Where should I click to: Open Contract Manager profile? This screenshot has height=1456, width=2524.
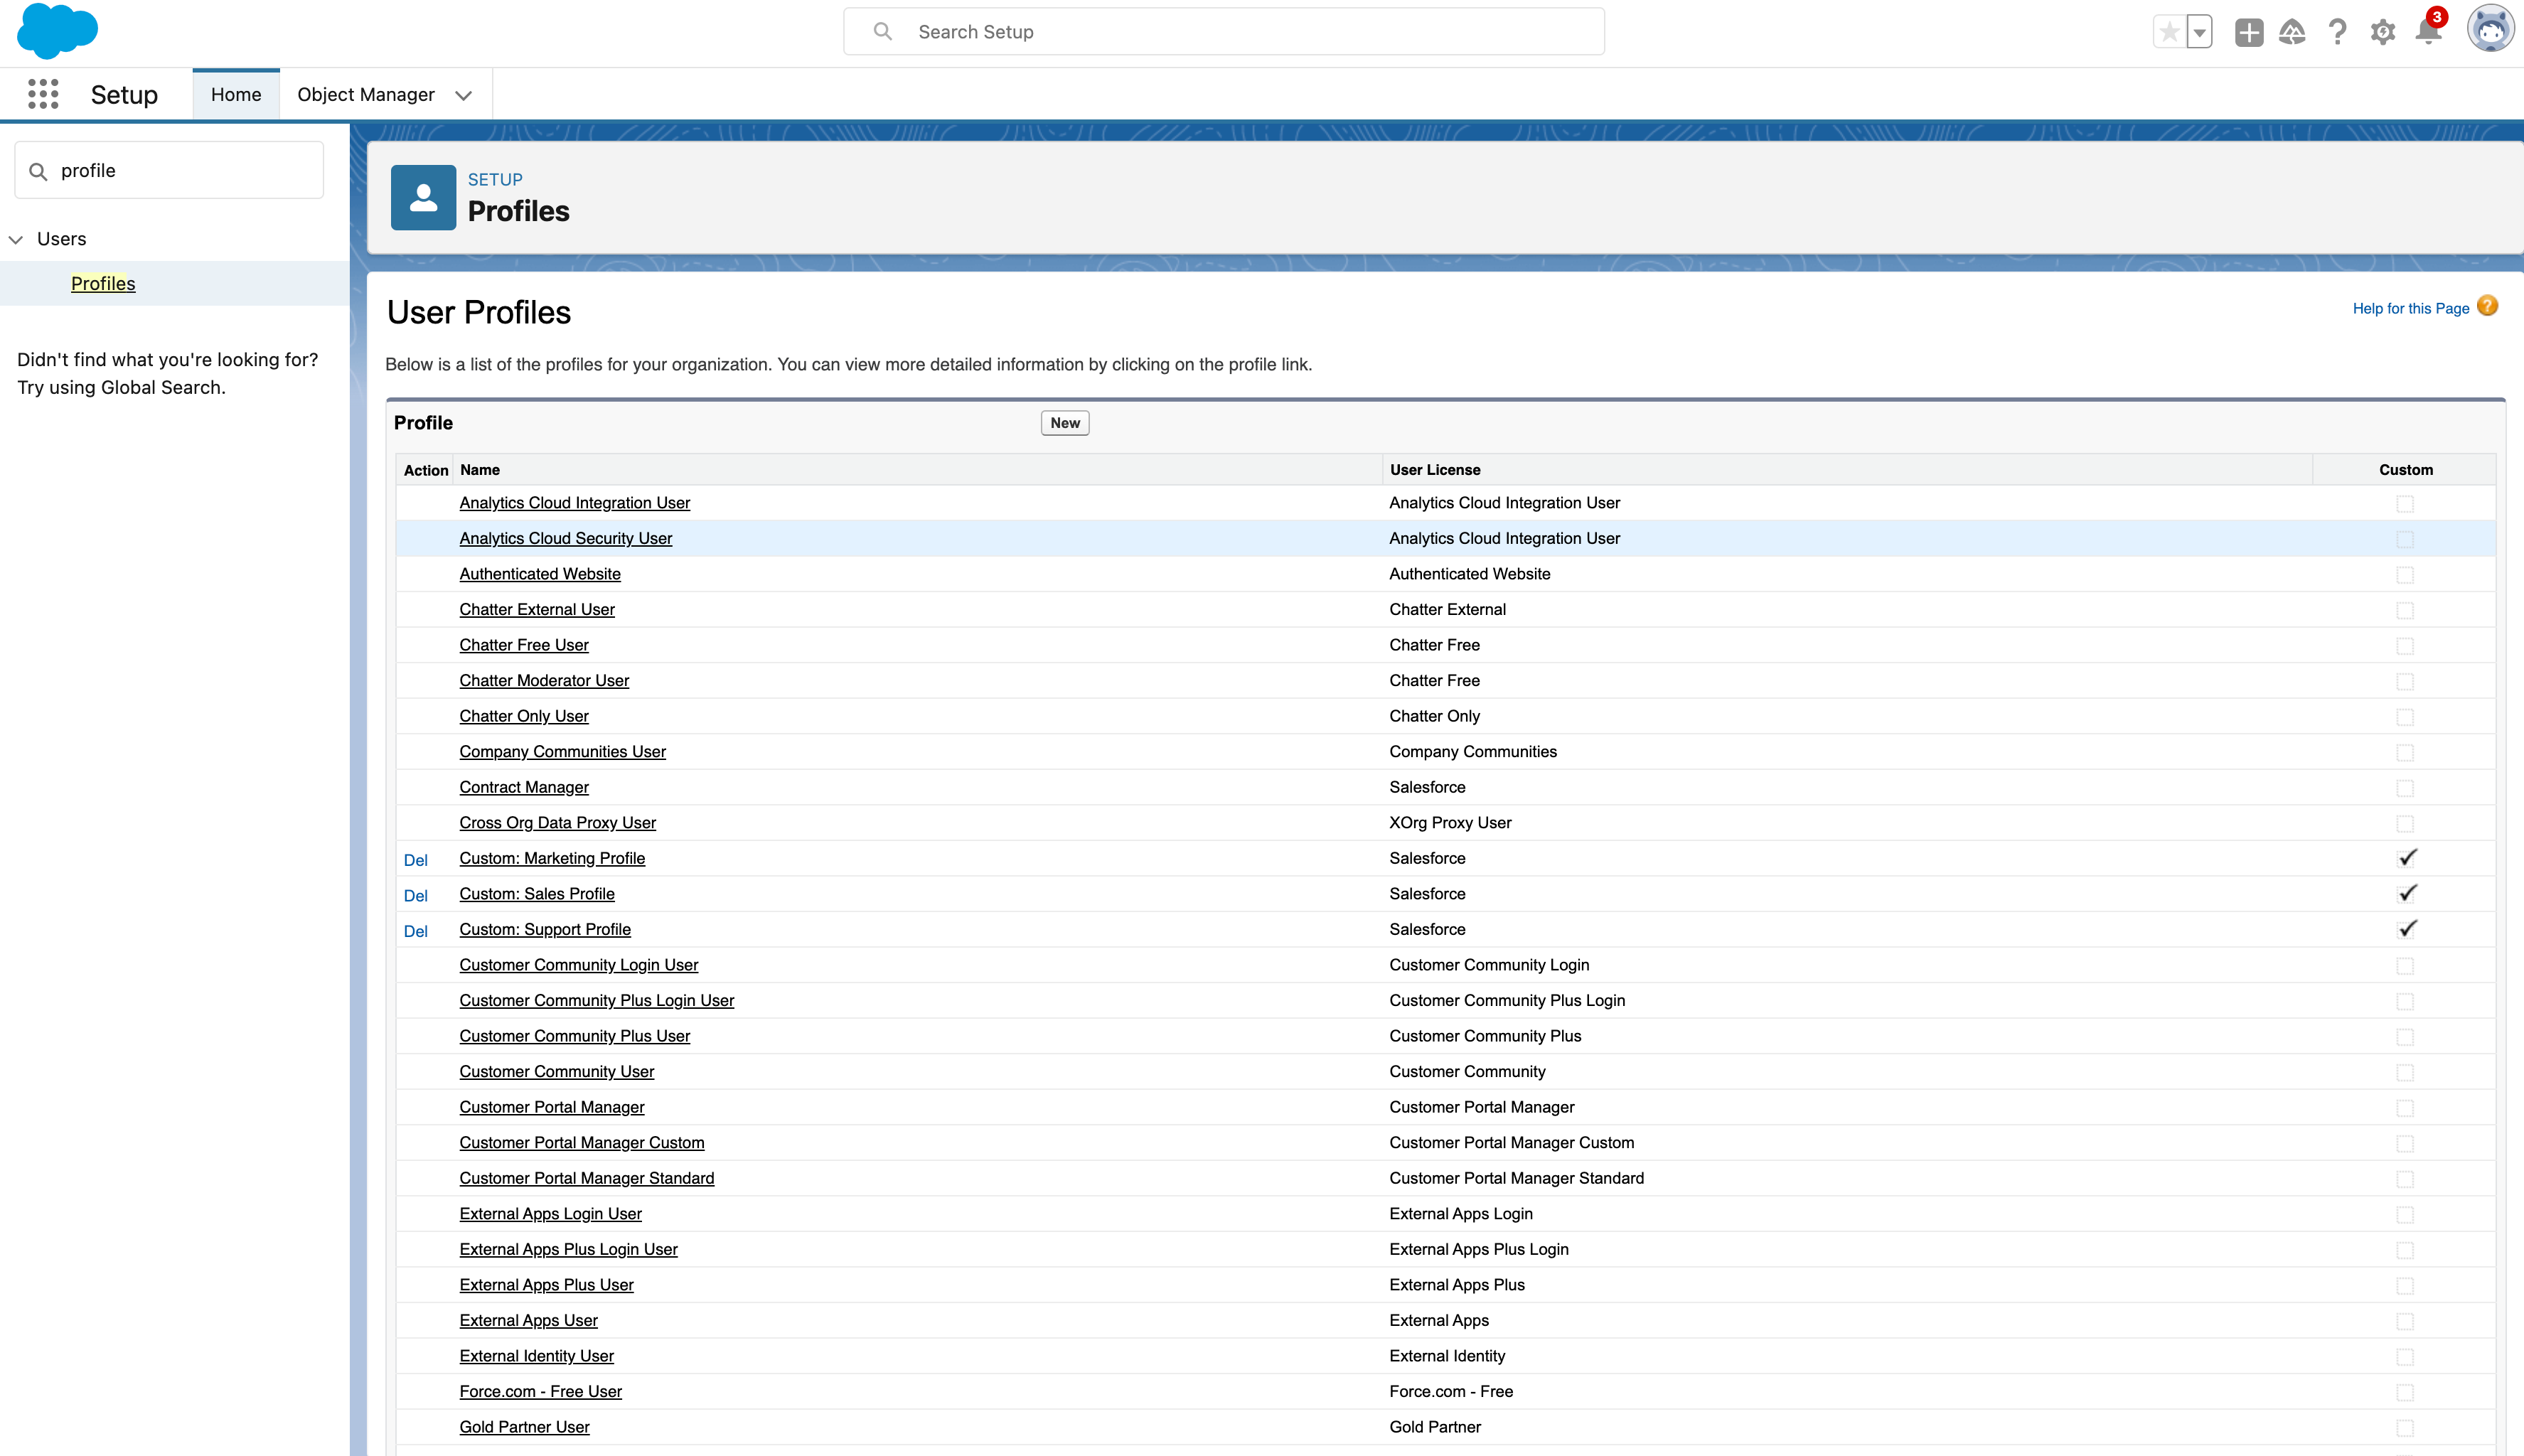pyautogui.click(x=524, y=787)
